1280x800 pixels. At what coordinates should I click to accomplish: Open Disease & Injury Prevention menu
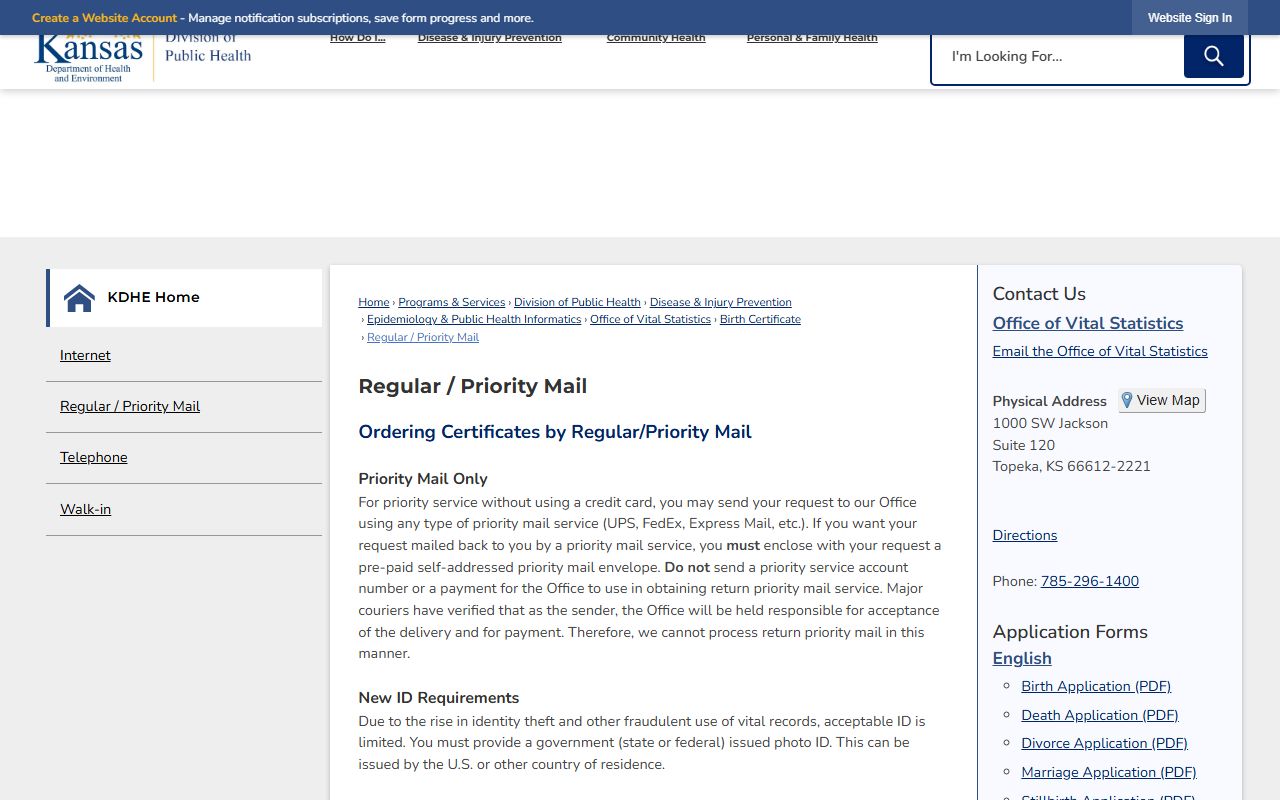coord(489,38)
